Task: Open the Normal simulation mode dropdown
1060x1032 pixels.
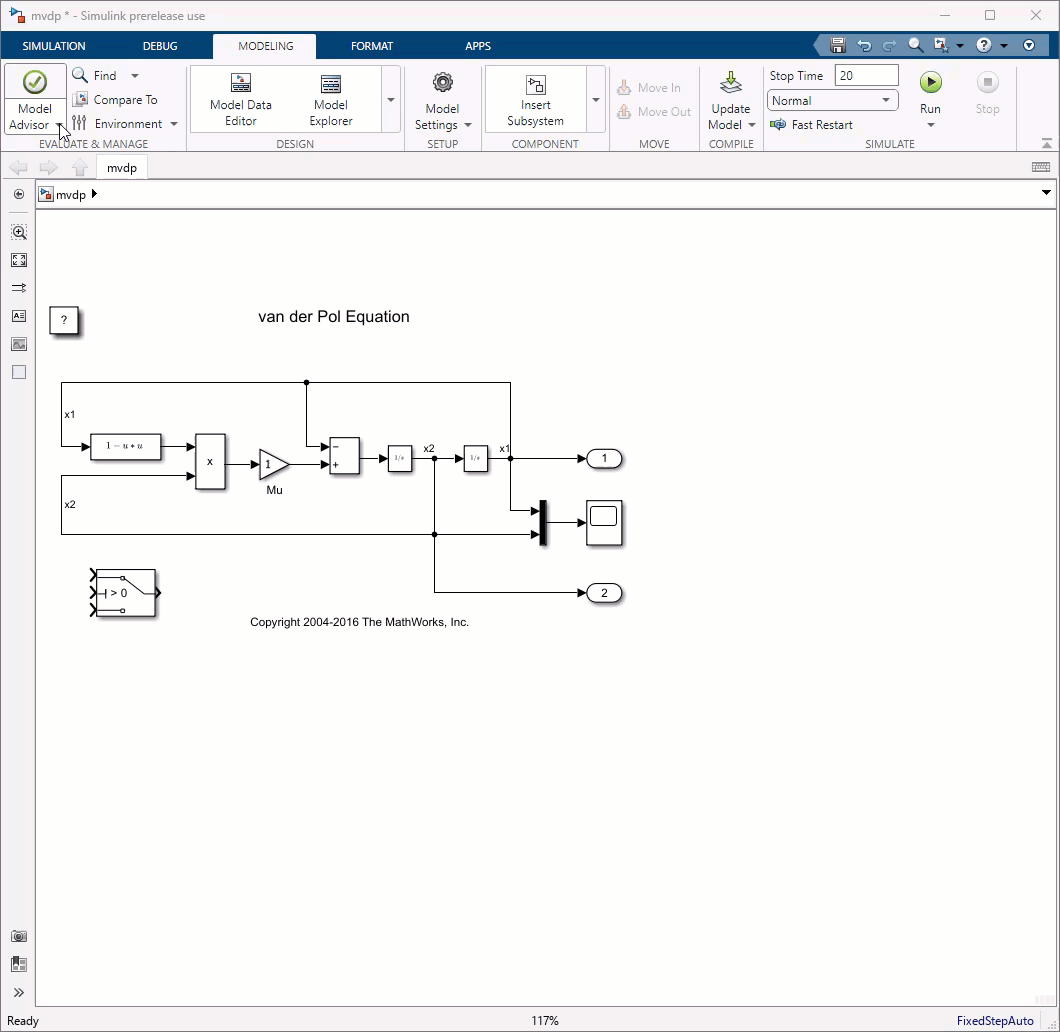Action: [832, 100]
